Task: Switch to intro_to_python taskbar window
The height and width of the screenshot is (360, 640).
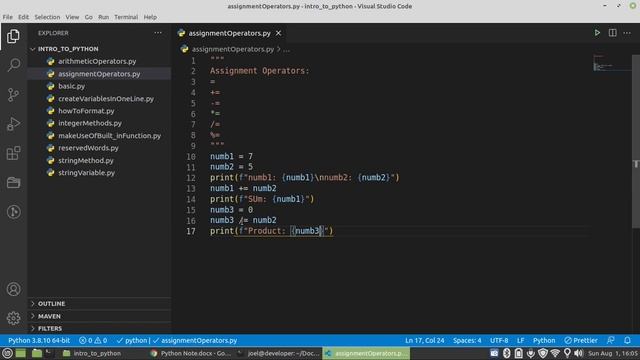Action: point(92,353)
